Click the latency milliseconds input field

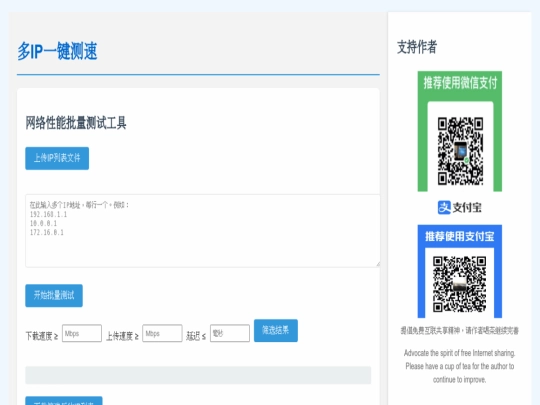(x=230, y=333)
